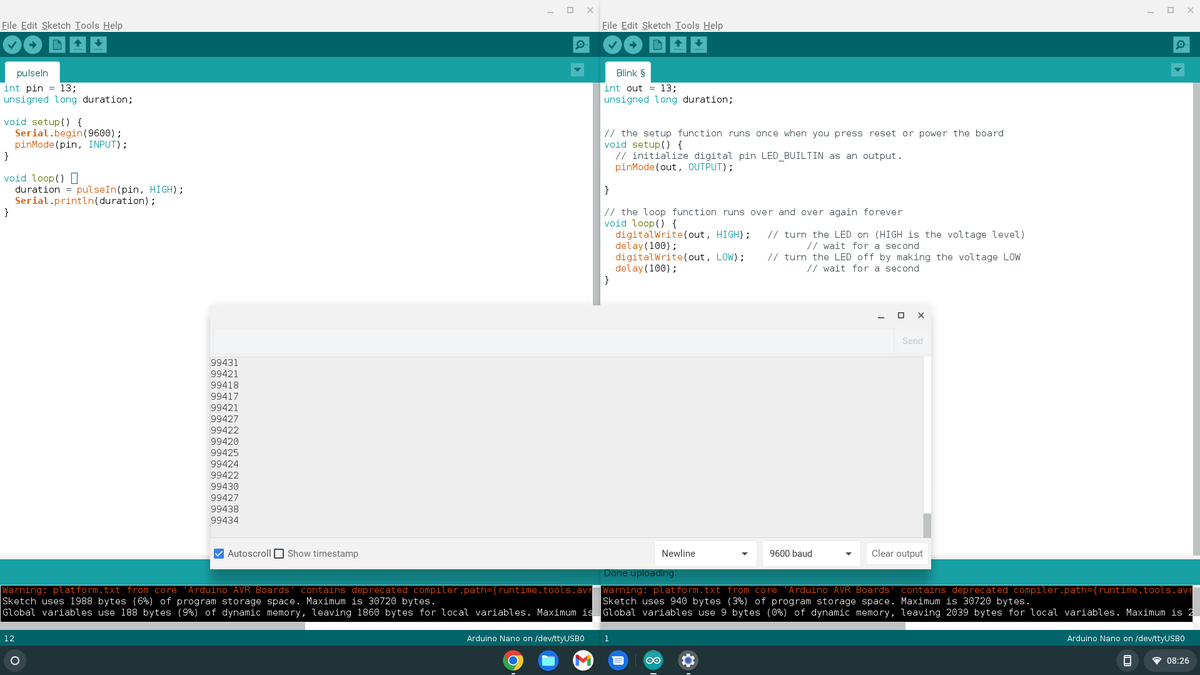Click New sketch icon in pulseIn window
The height and width of the screenshot is (675, 1200).
57,45
